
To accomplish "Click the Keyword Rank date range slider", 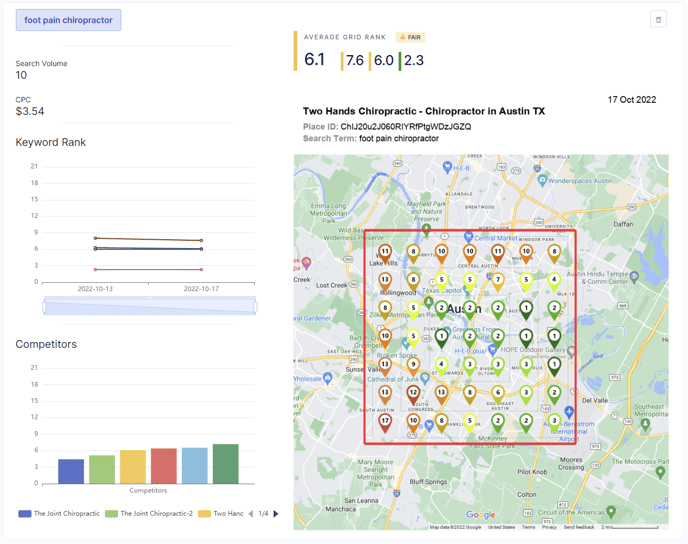I will pyautogui.click(x=149, y=307).
